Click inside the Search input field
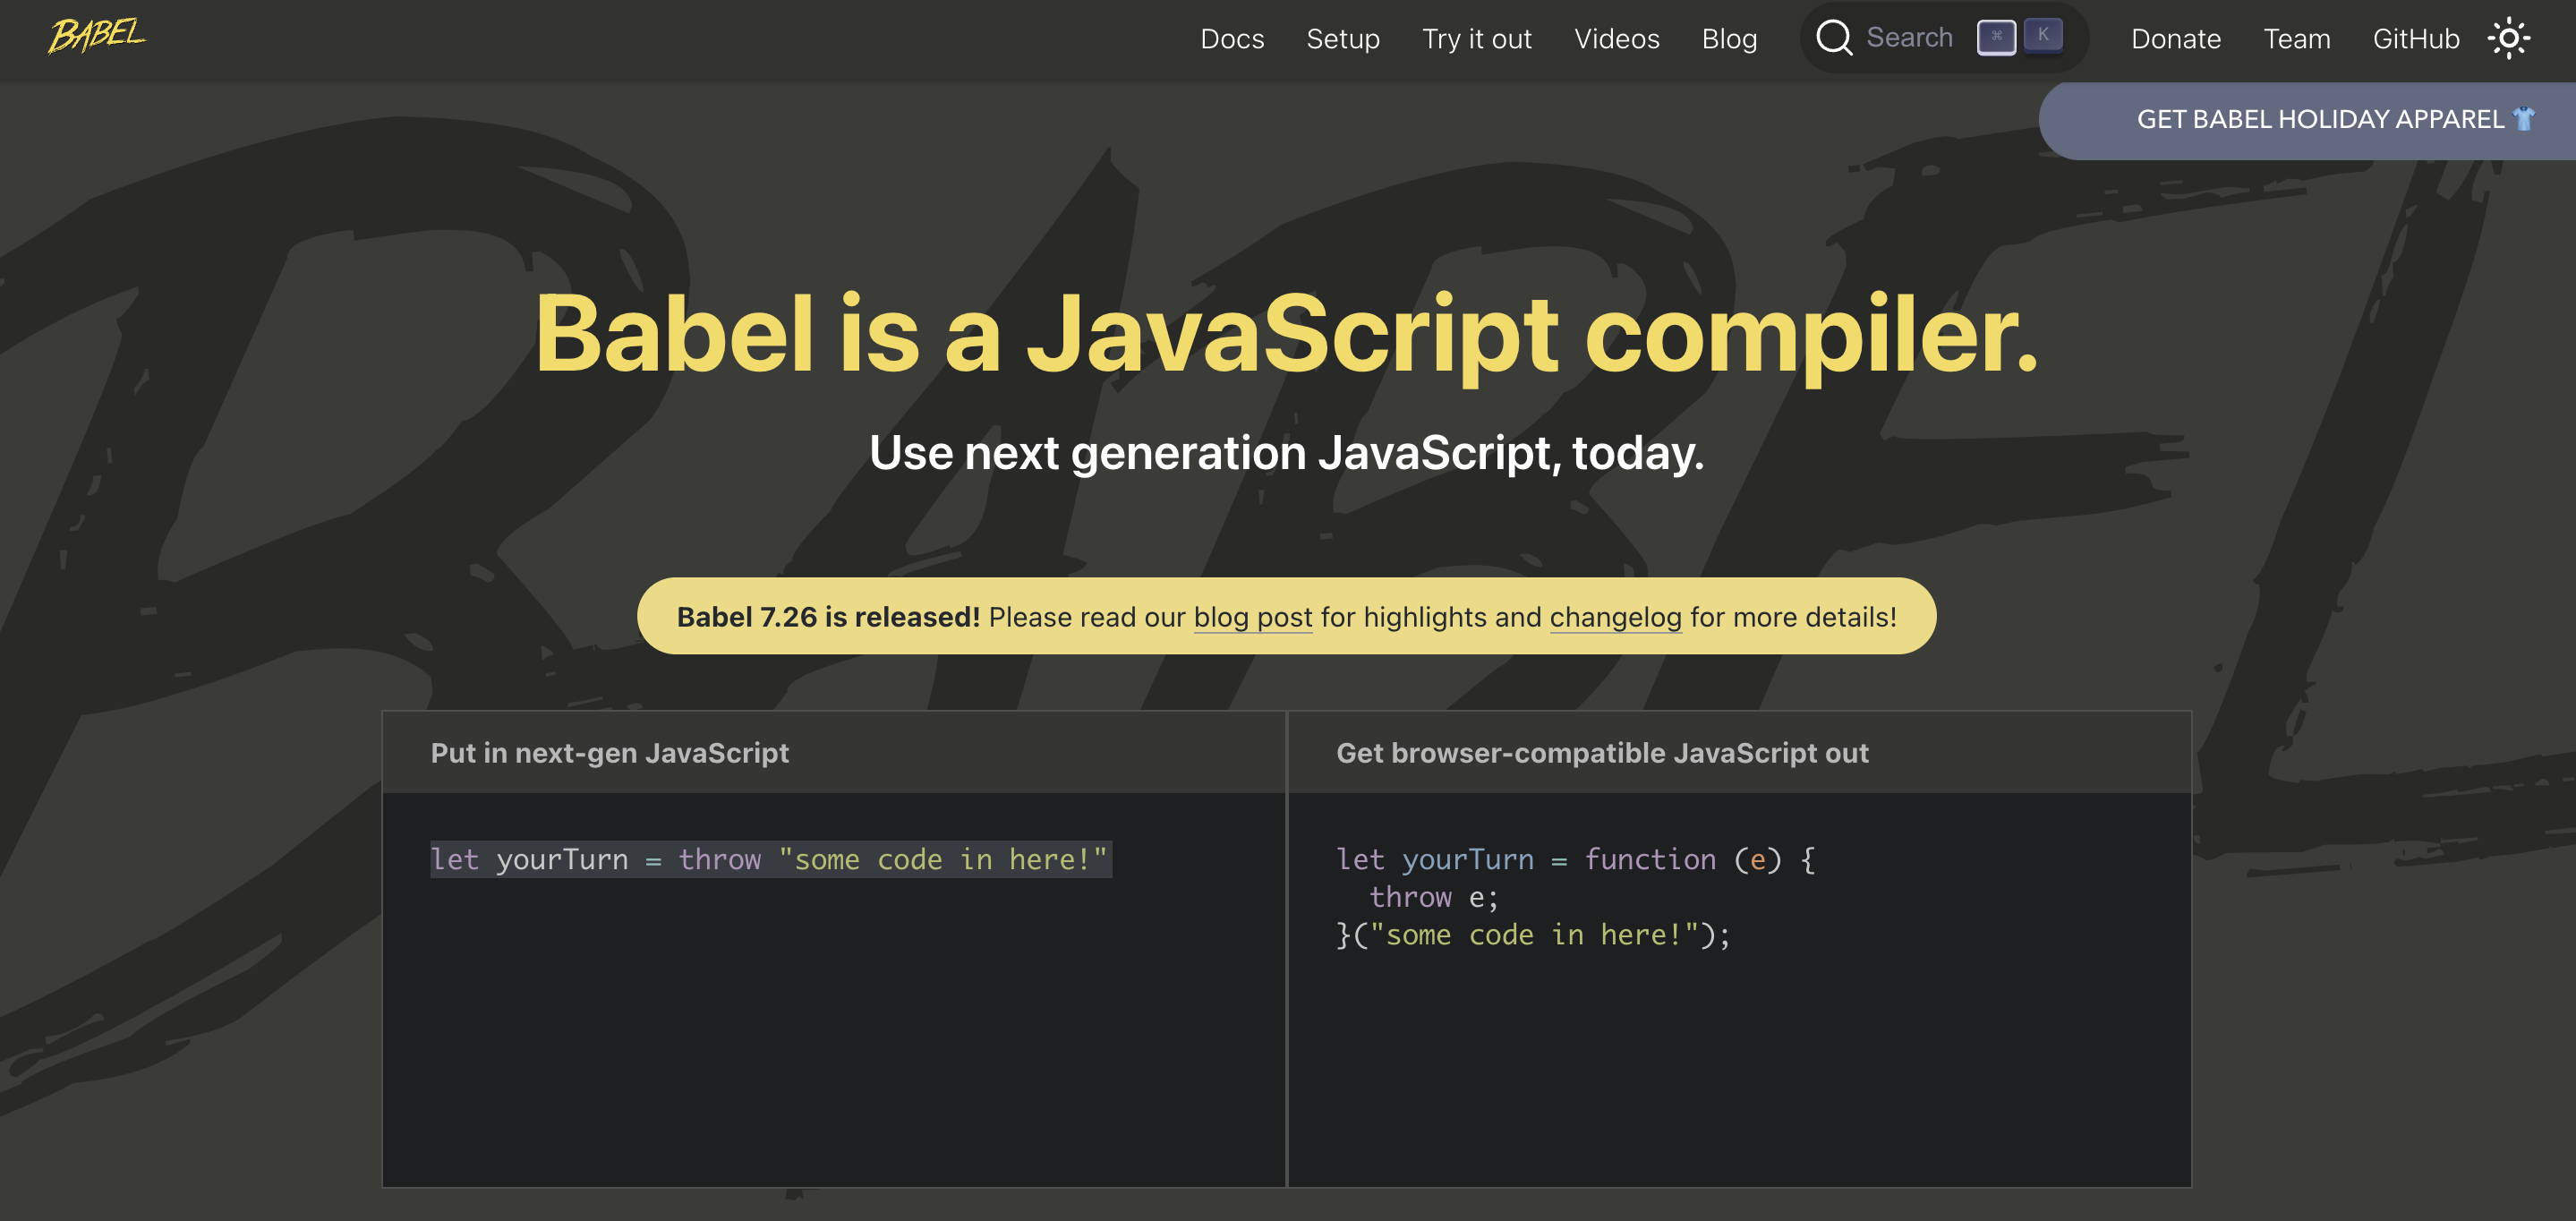Viewport: 2576px width, 1221px height. pyautogui.click(x=1910, y=37)
